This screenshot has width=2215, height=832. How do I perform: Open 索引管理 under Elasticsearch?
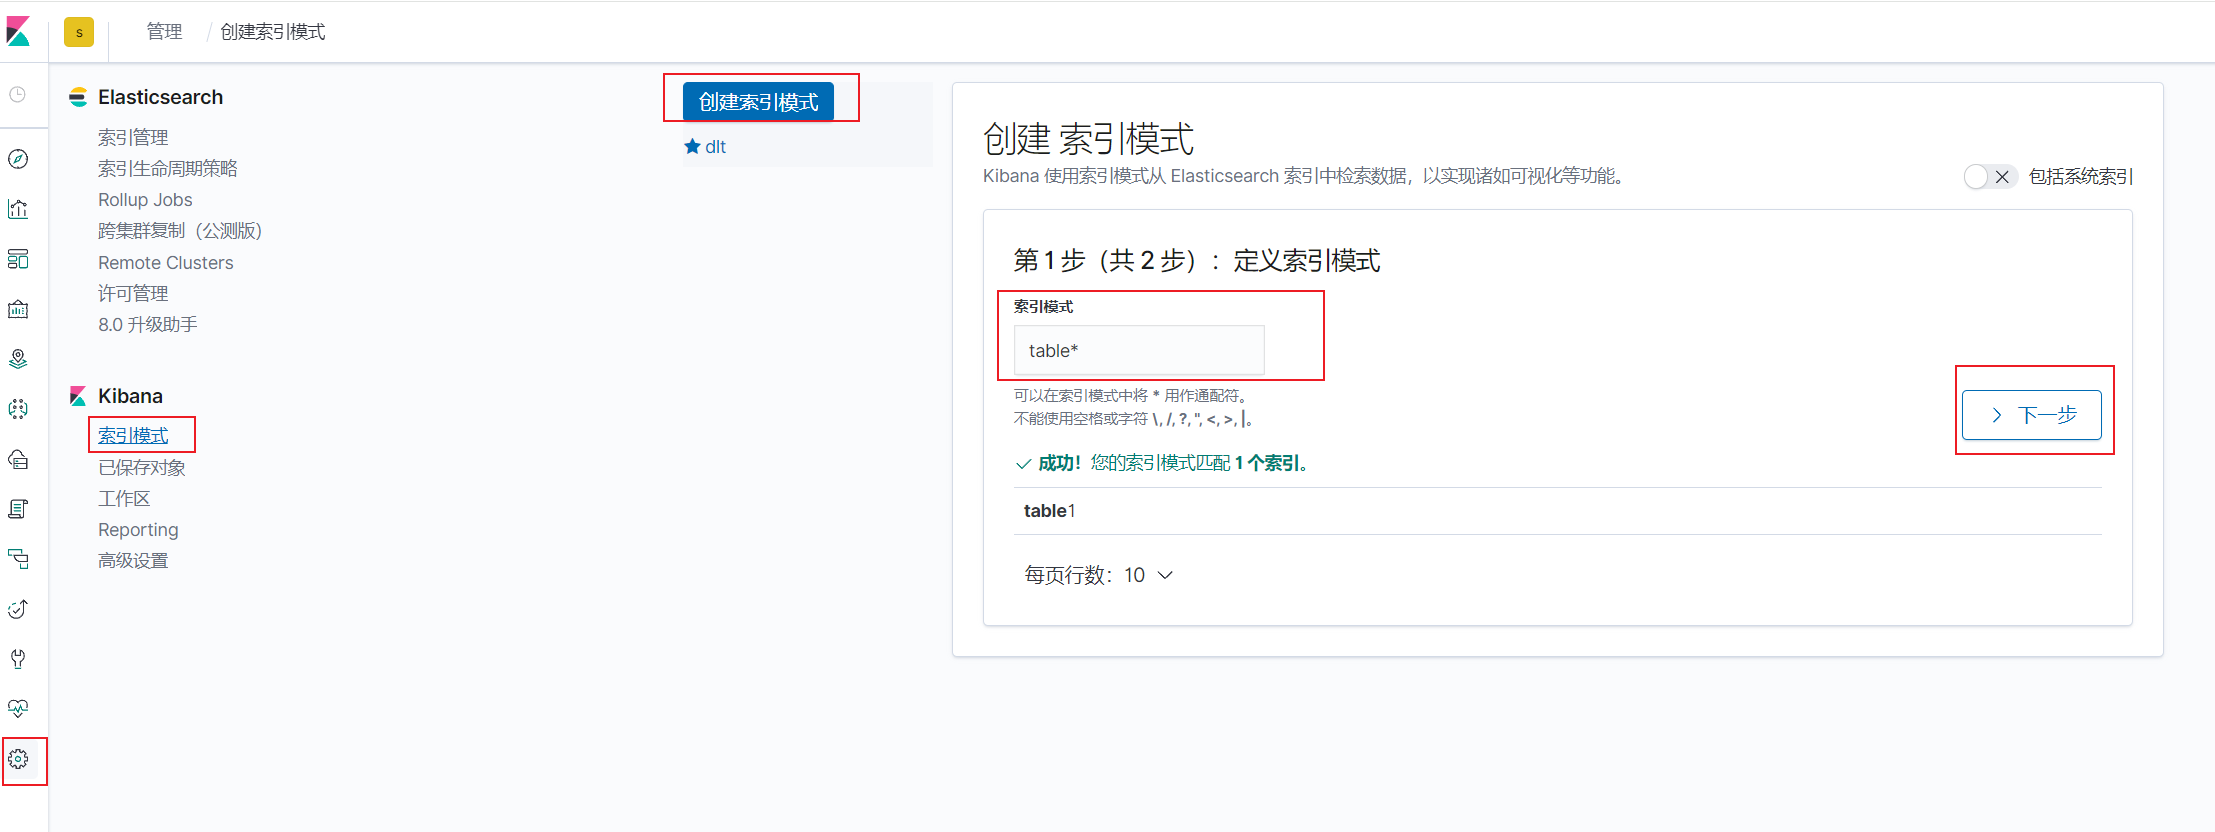[x=133, y=137]
